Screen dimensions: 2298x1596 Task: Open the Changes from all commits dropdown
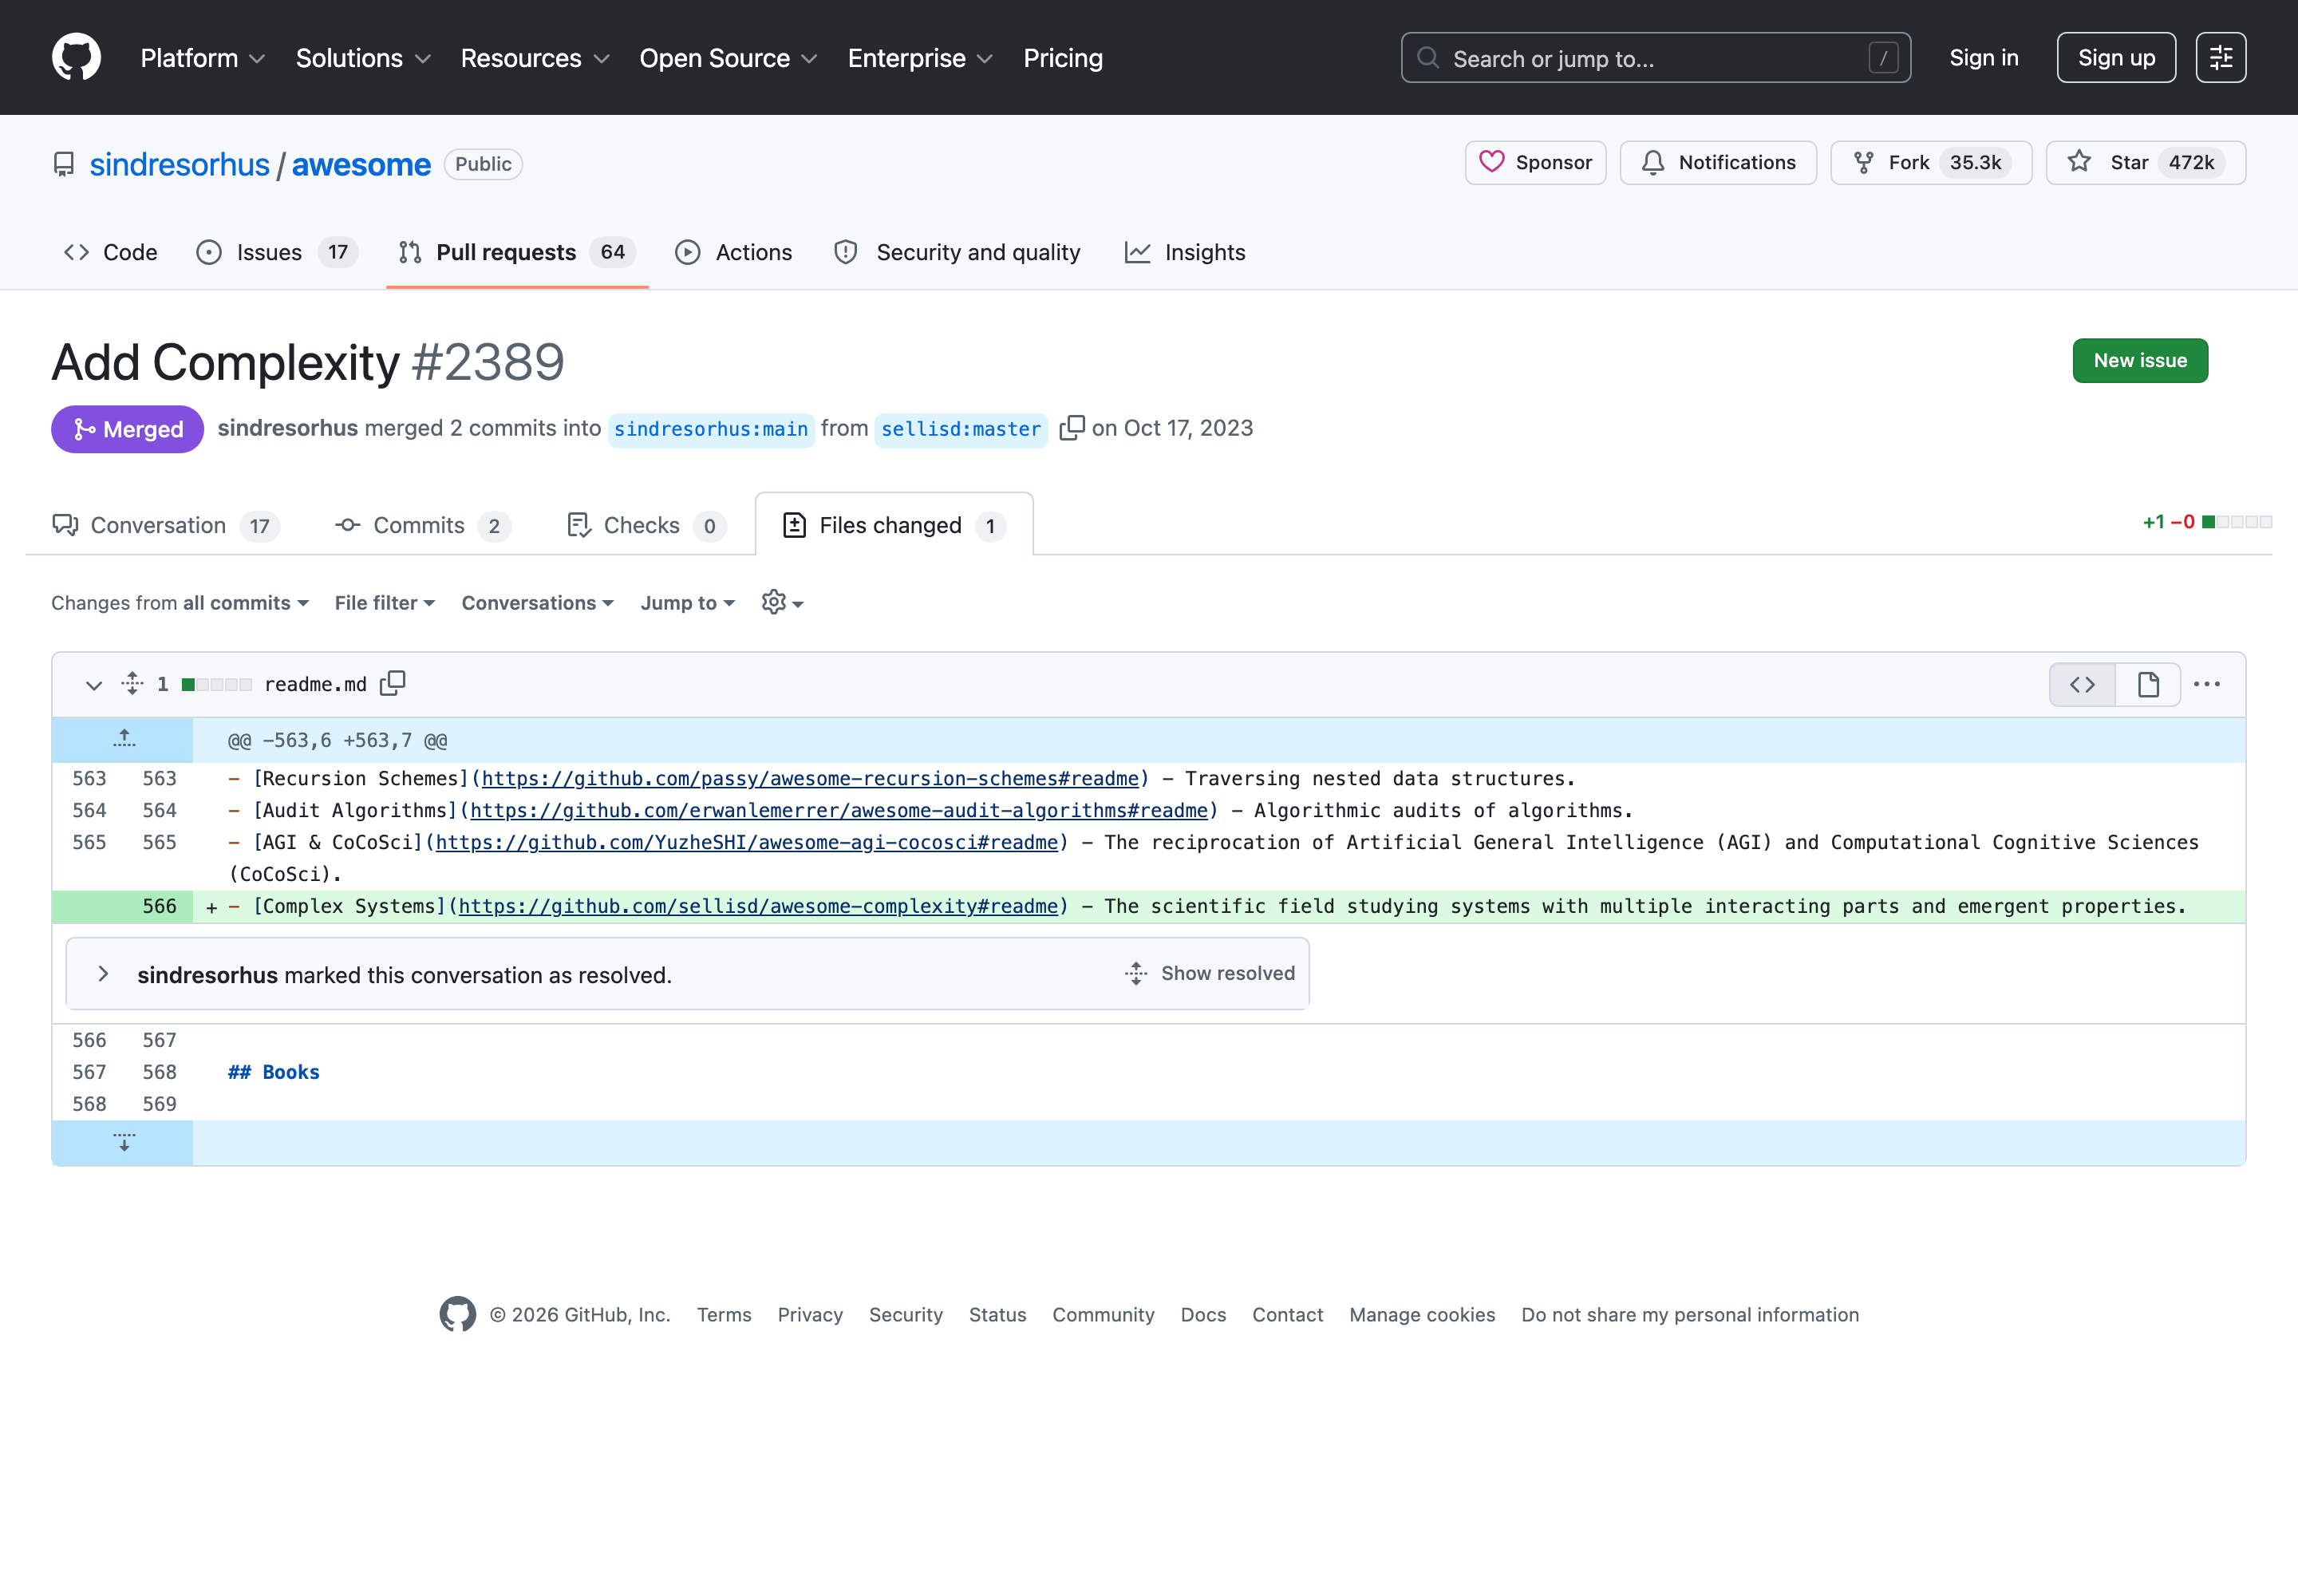tap(180, 603)
